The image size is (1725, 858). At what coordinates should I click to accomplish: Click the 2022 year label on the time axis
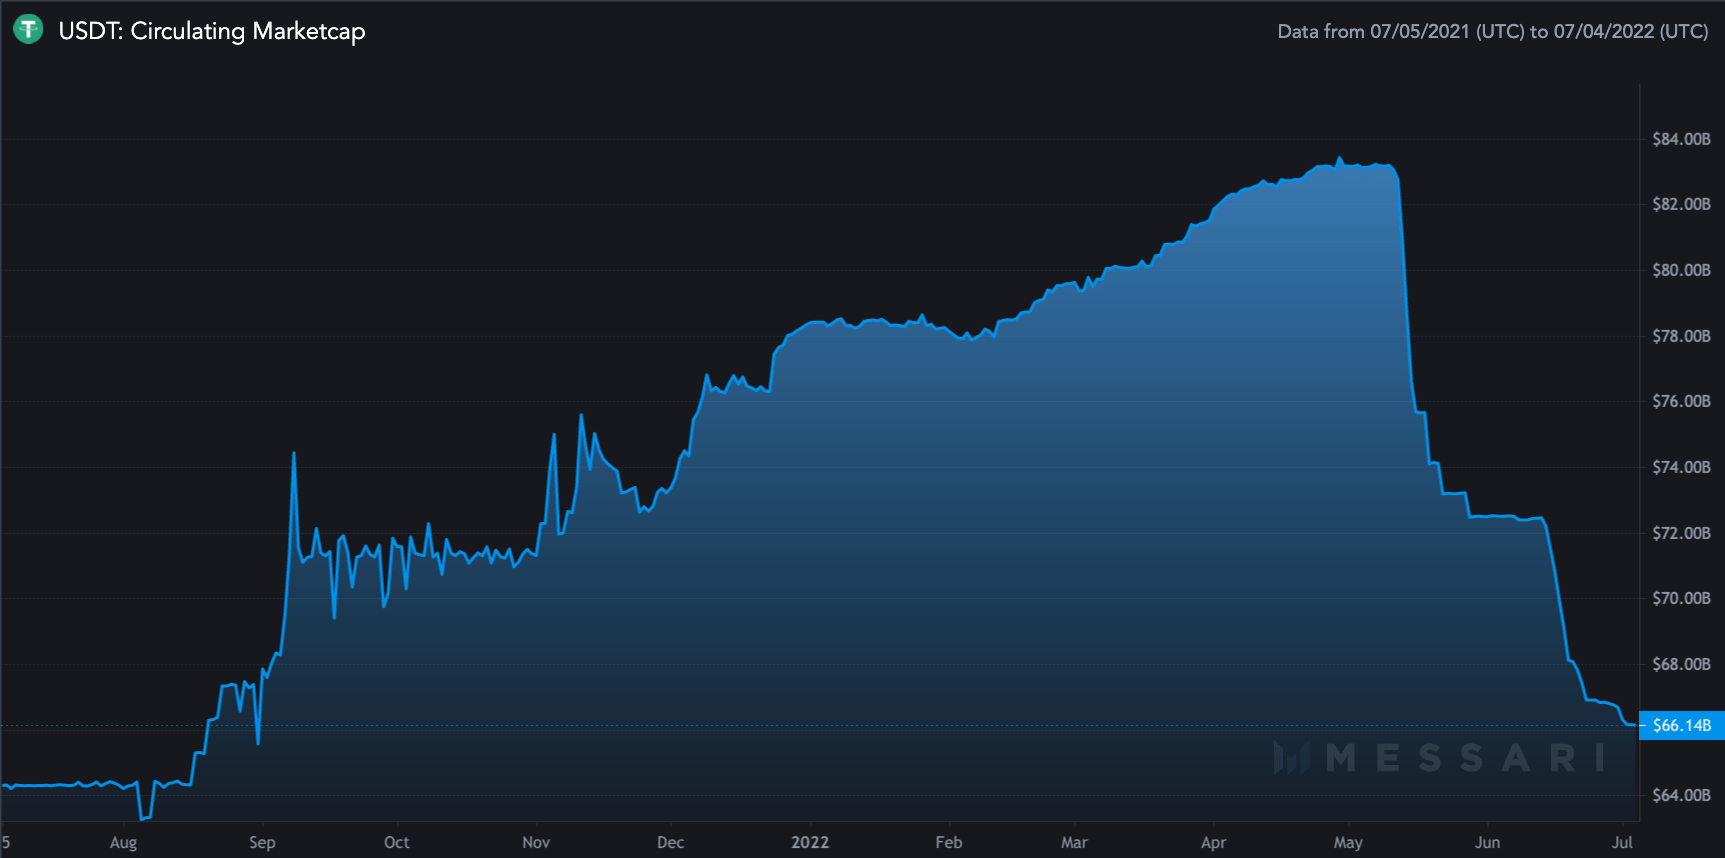click(810, 842)
